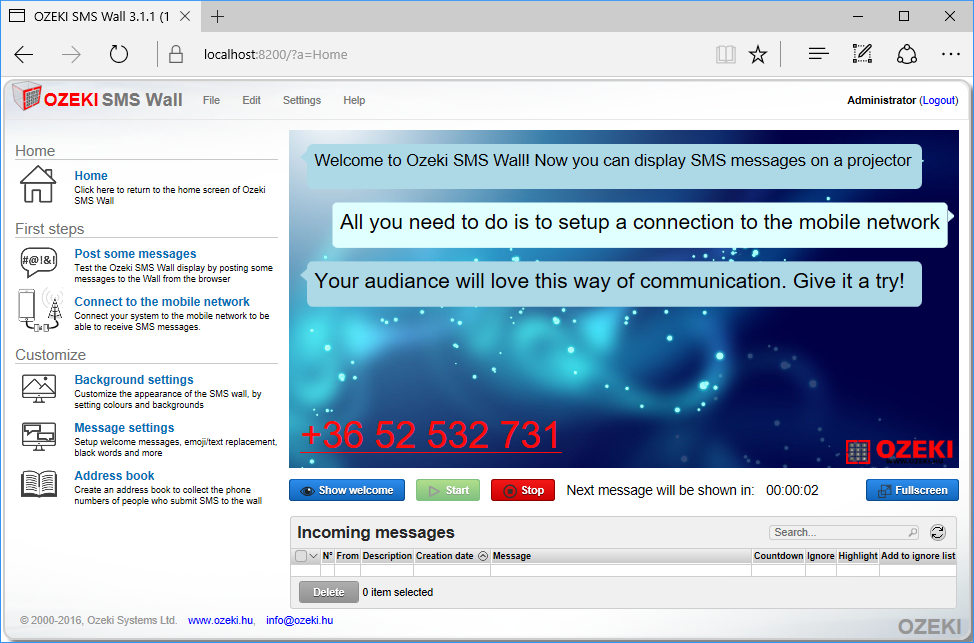Click the green Start button

tap(448, 490)
